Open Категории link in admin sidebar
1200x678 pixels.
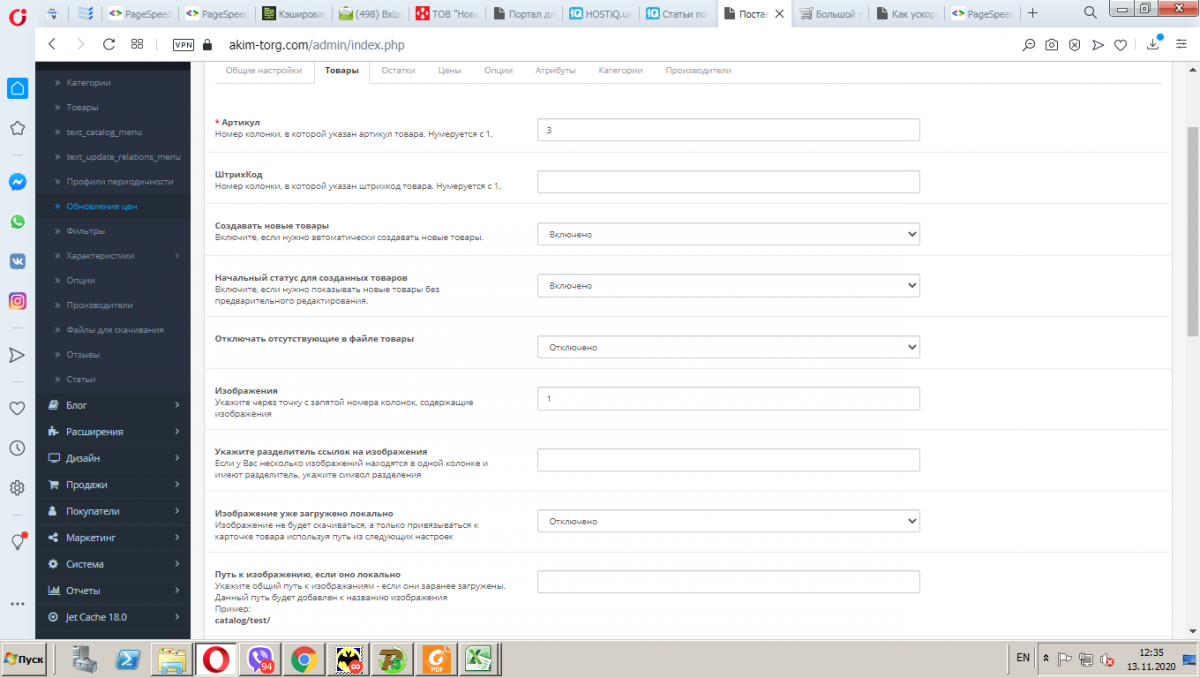click(89, 83)
